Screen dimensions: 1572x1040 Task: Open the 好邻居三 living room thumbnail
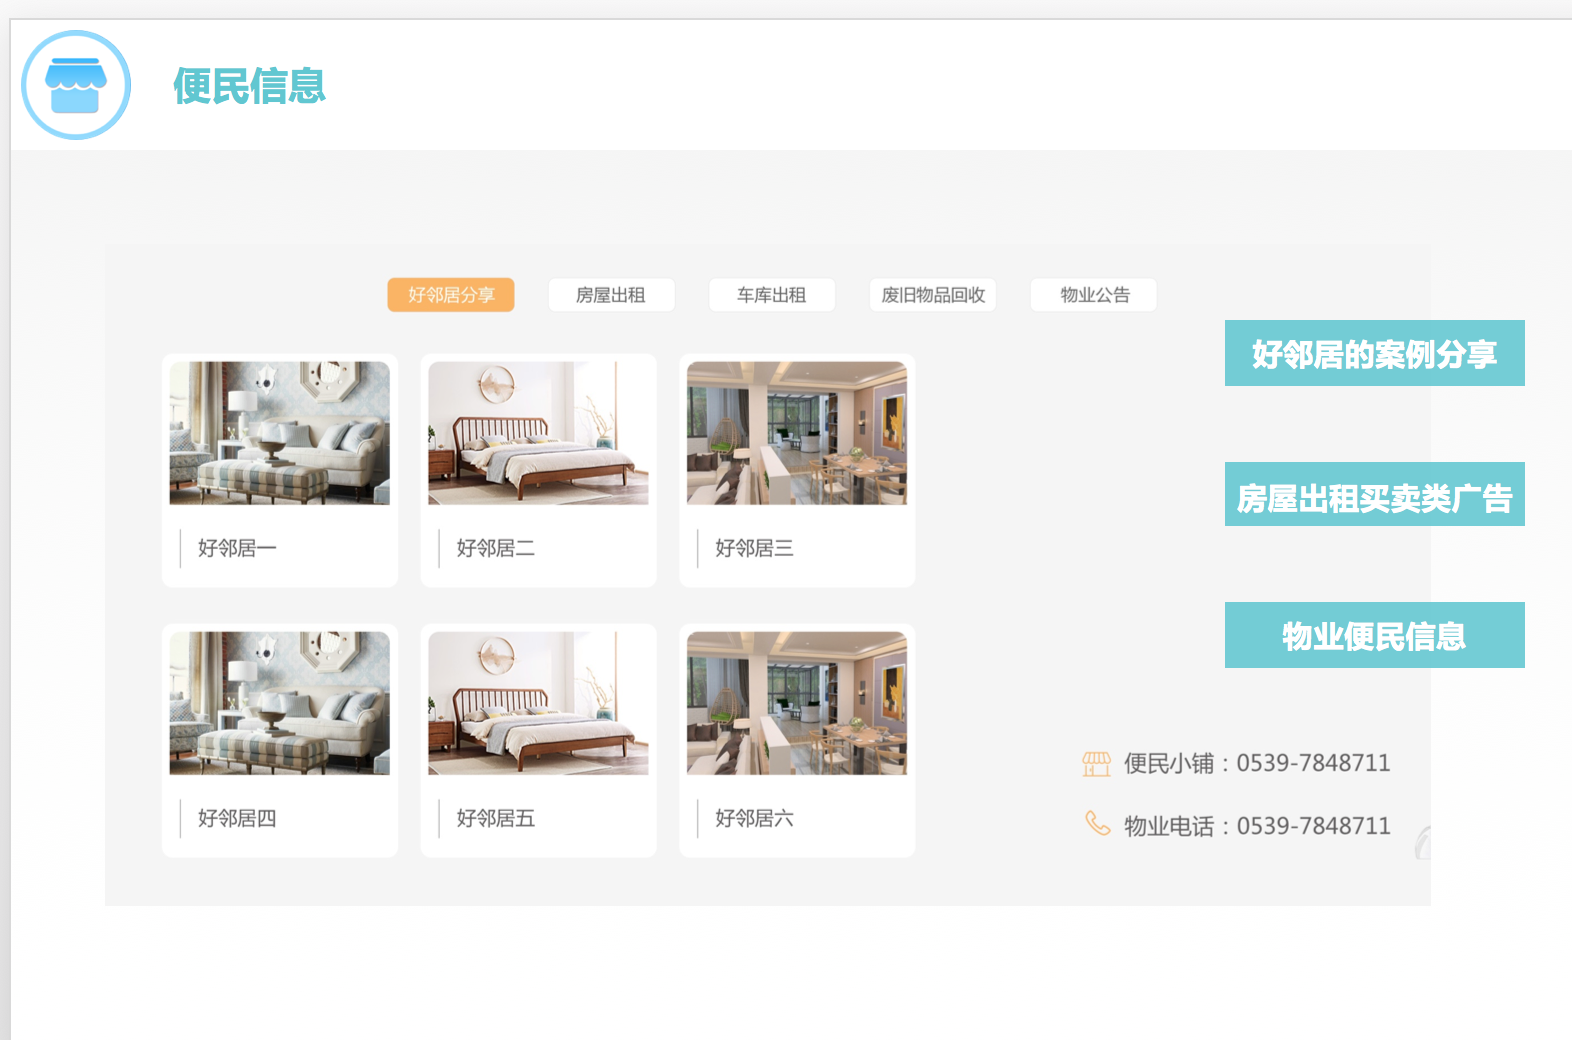pyautogui.click(x=797, y=433)
